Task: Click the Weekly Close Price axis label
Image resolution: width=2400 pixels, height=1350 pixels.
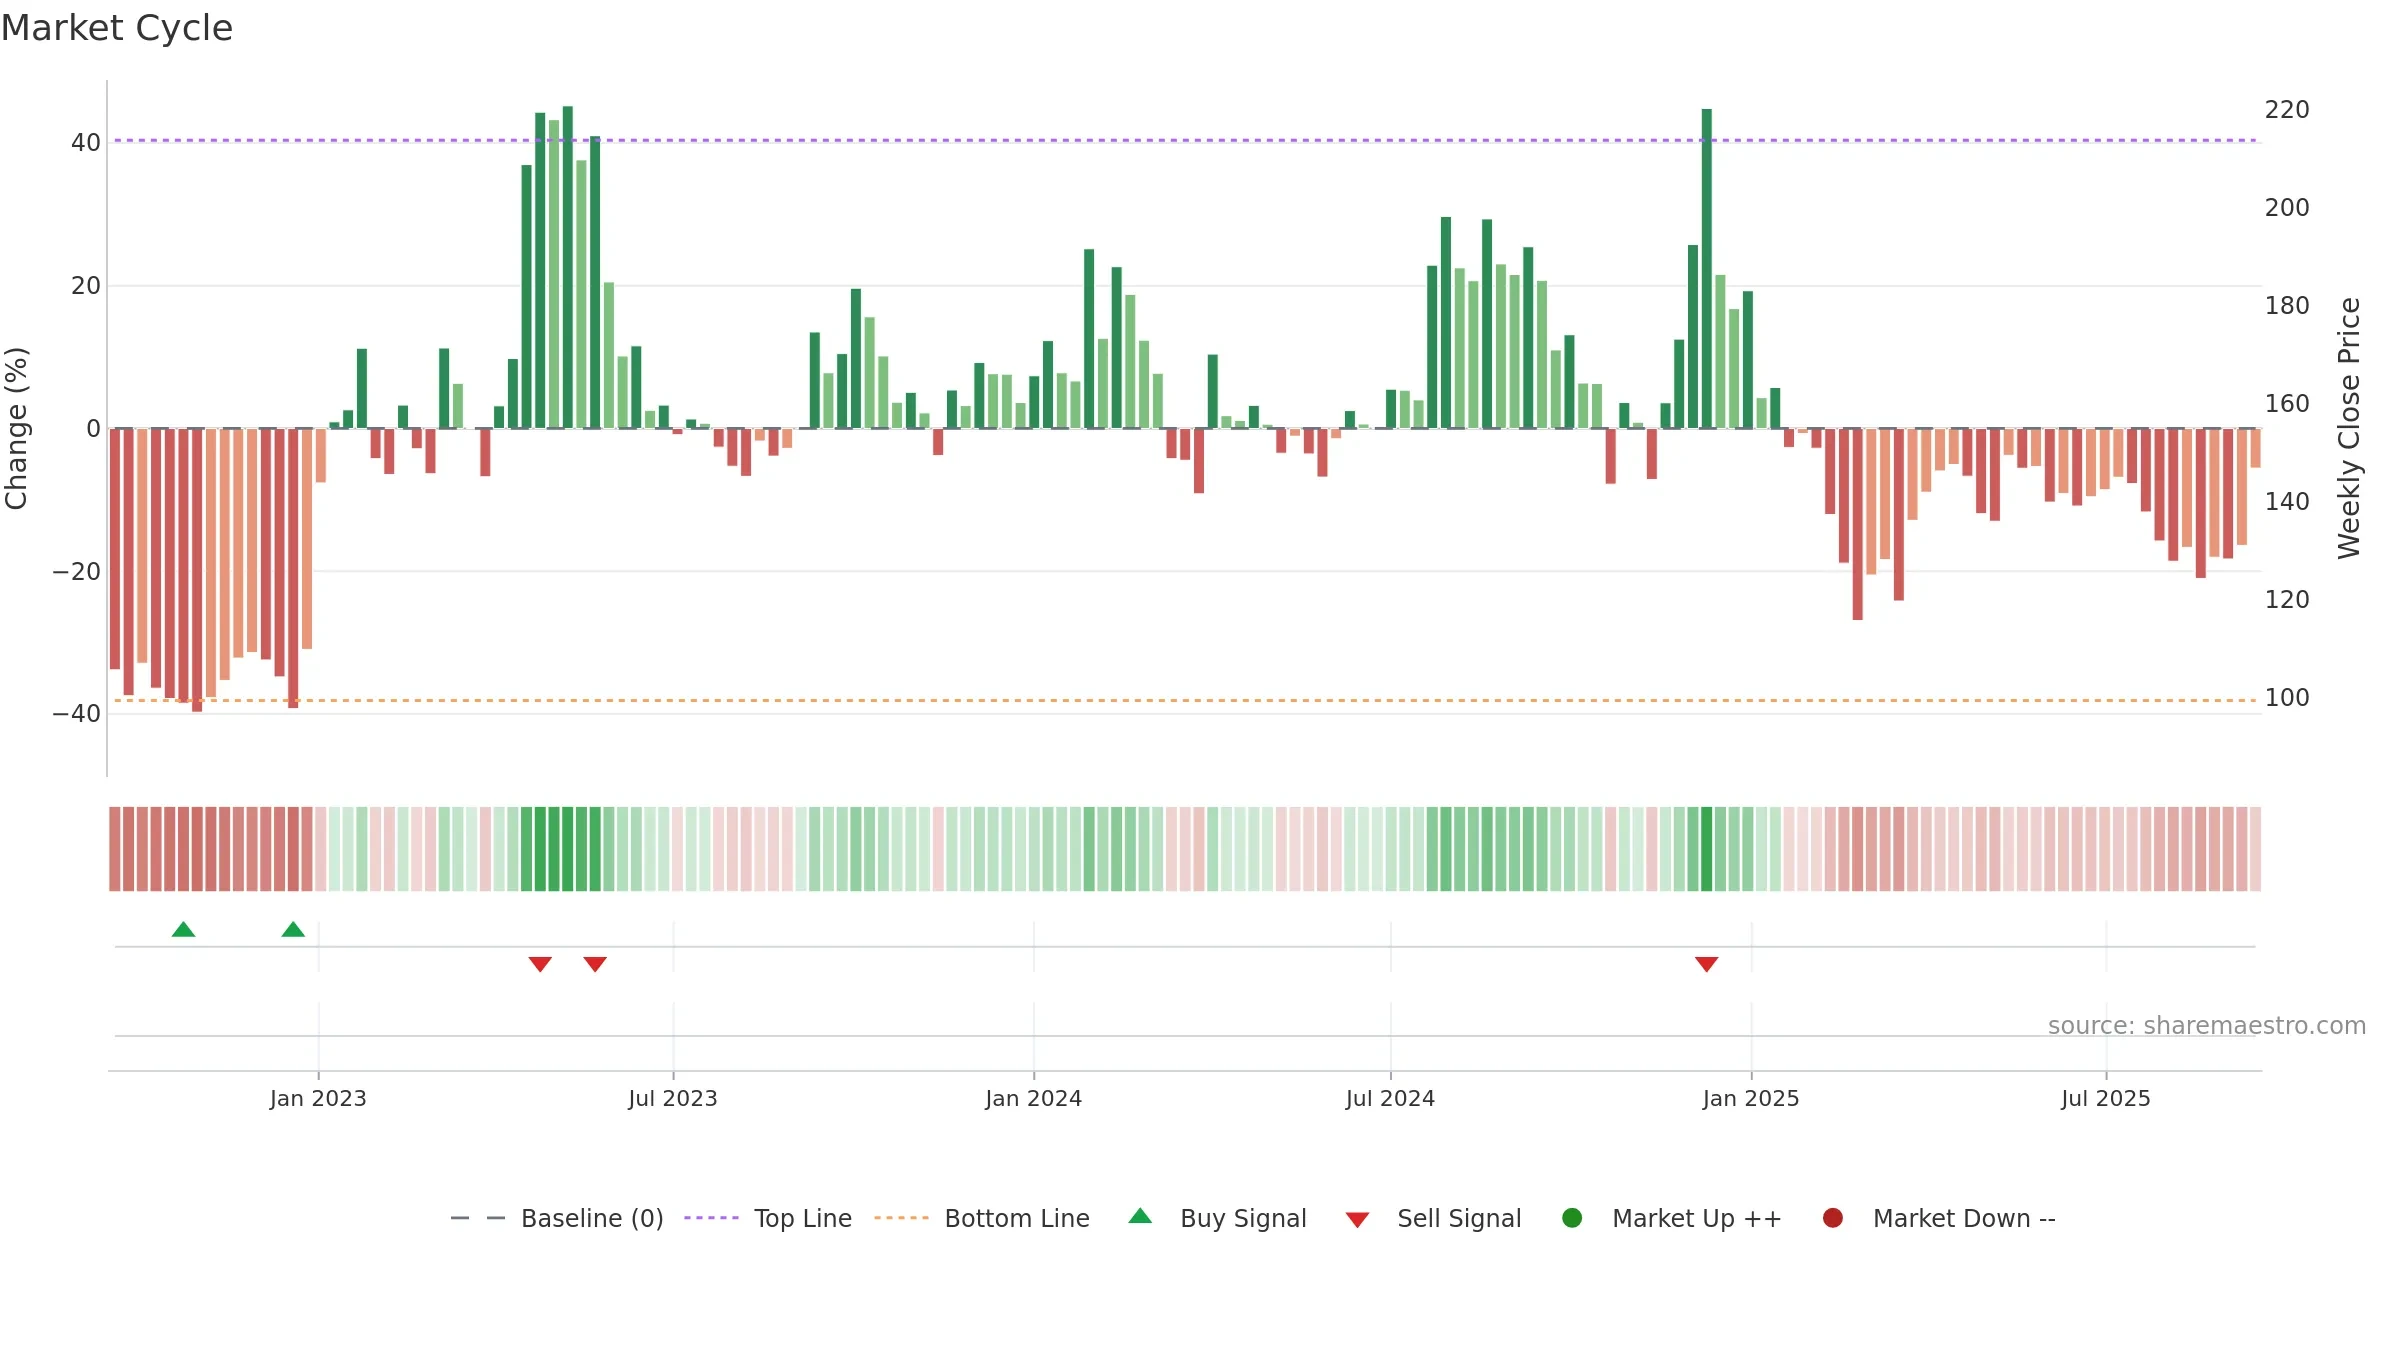Action: [2349, 428]
